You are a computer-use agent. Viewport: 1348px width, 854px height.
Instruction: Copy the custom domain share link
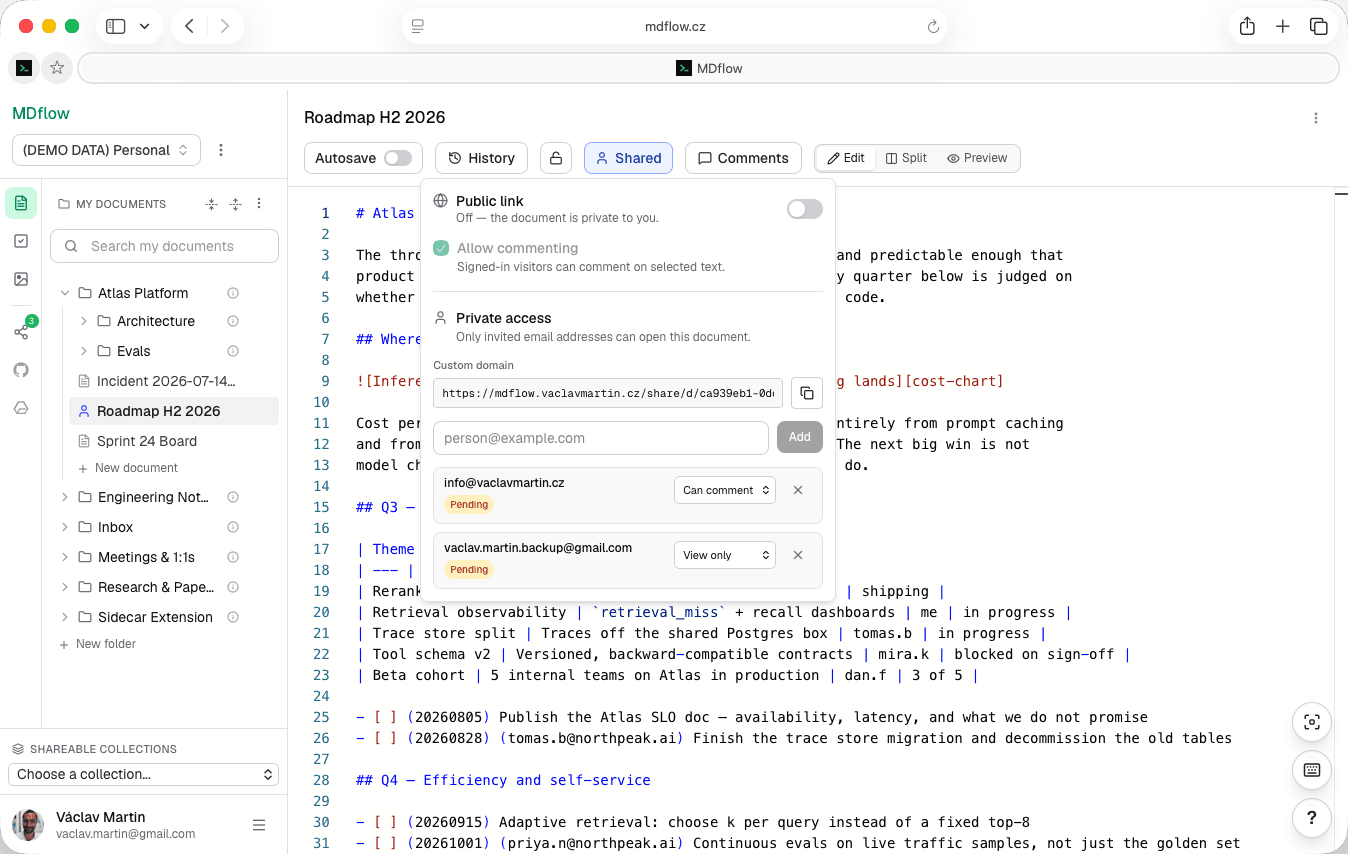pos(807,393)
